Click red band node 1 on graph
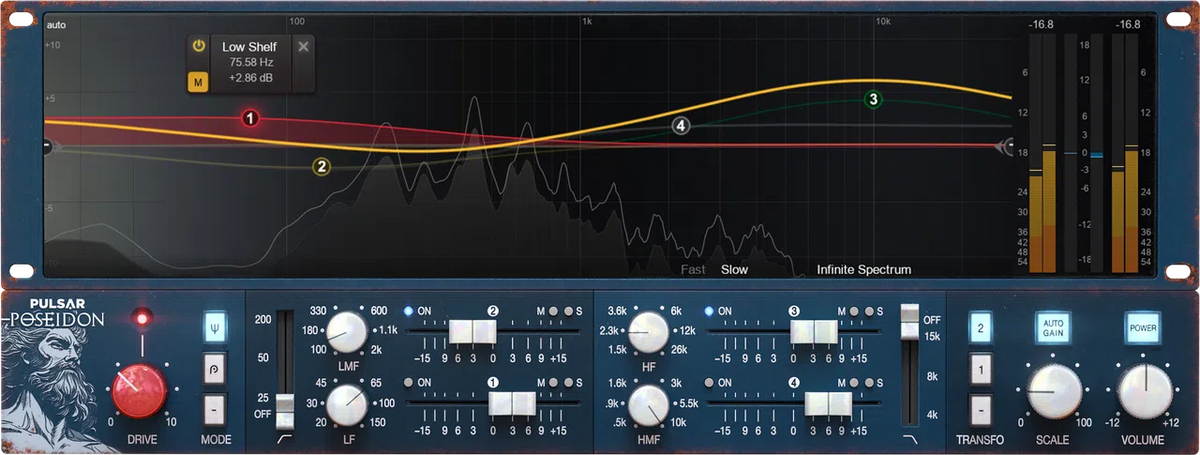 250,119
